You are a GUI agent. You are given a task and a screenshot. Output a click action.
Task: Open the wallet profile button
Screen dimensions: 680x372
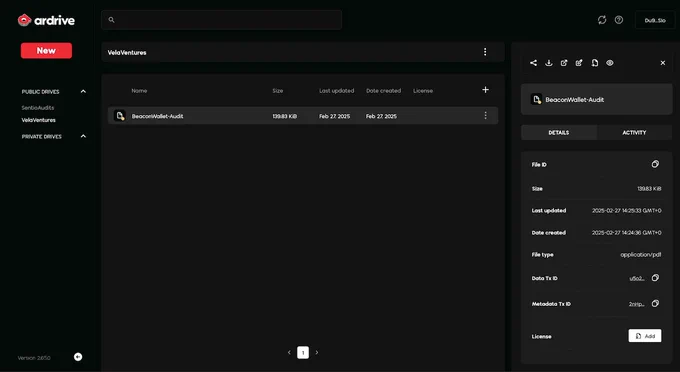coord(655,20)
